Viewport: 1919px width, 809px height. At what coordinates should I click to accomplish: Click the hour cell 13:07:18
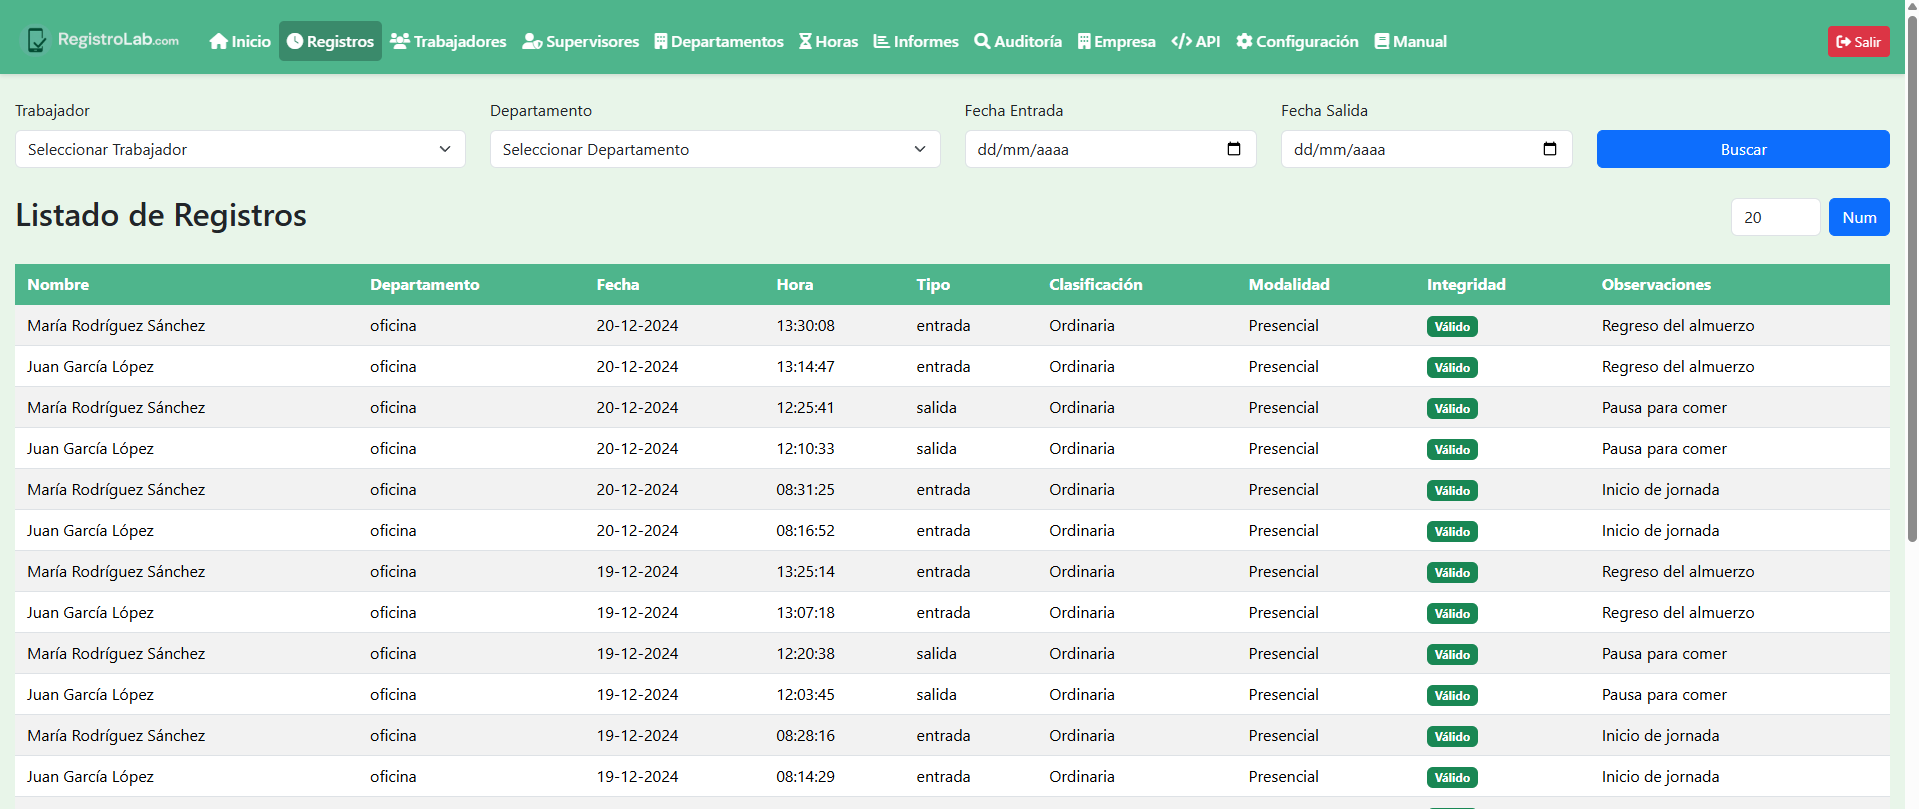click(805, 612)
